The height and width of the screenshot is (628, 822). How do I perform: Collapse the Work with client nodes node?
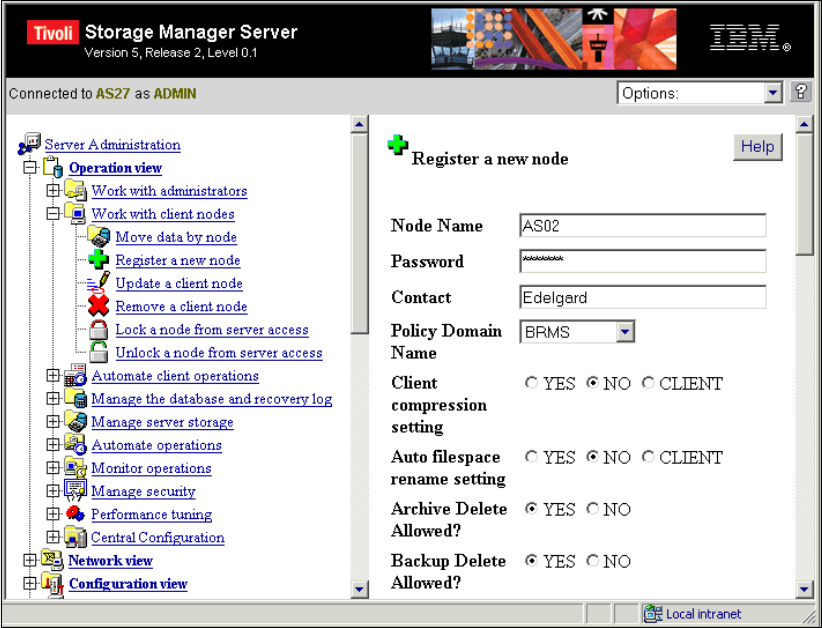click(x=52, y=213)
